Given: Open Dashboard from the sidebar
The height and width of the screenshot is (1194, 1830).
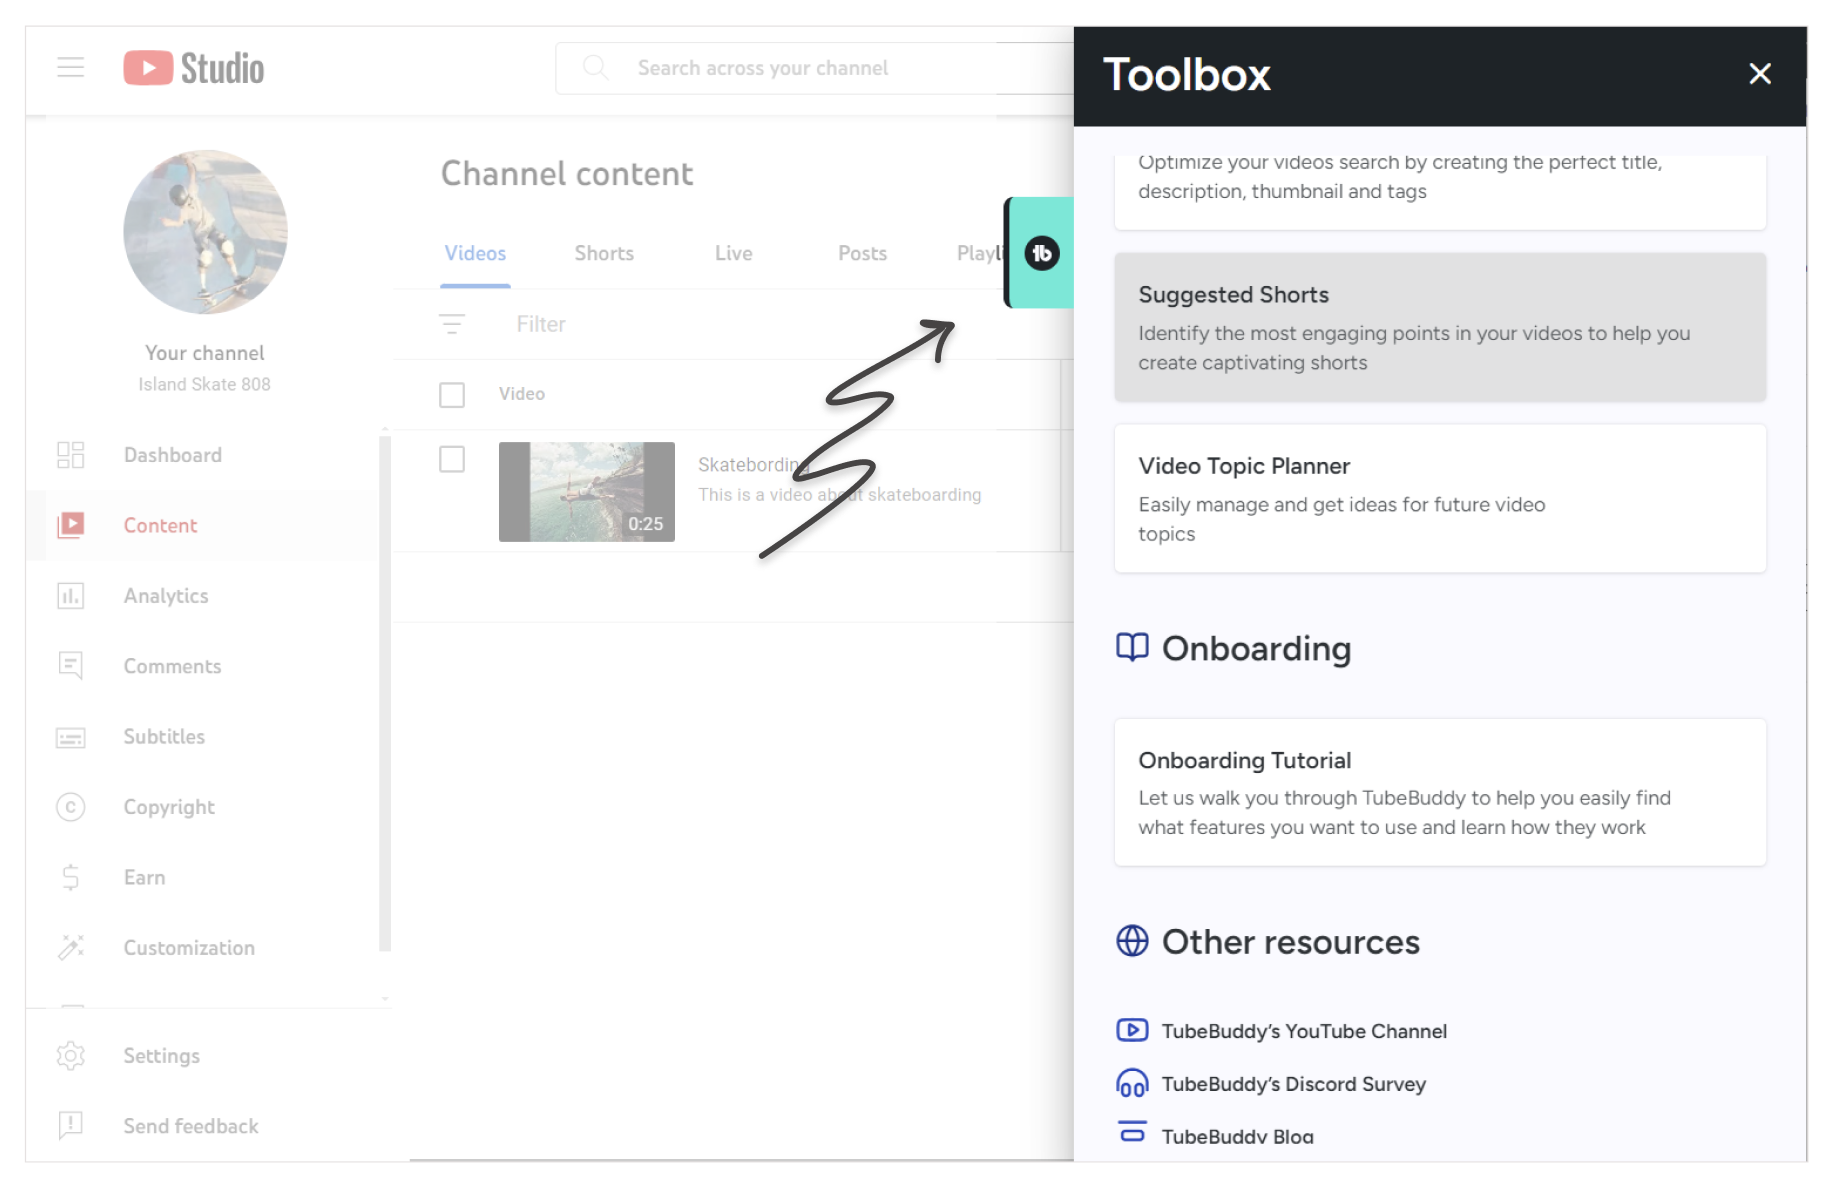Looking at the screenshot, I should point(172,455).
